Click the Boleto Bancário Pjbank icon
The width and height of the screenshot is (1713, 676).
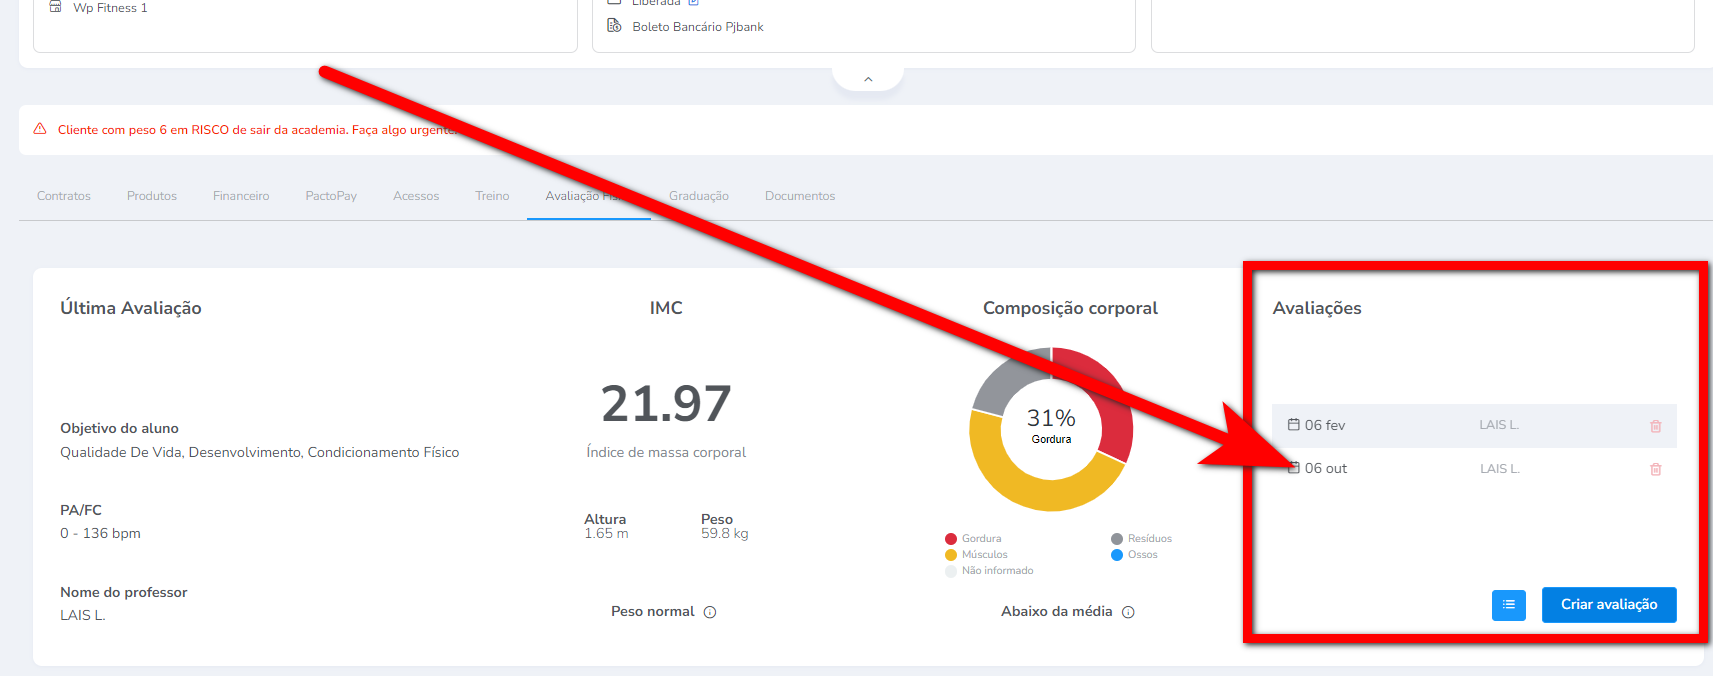coord(614,26)
